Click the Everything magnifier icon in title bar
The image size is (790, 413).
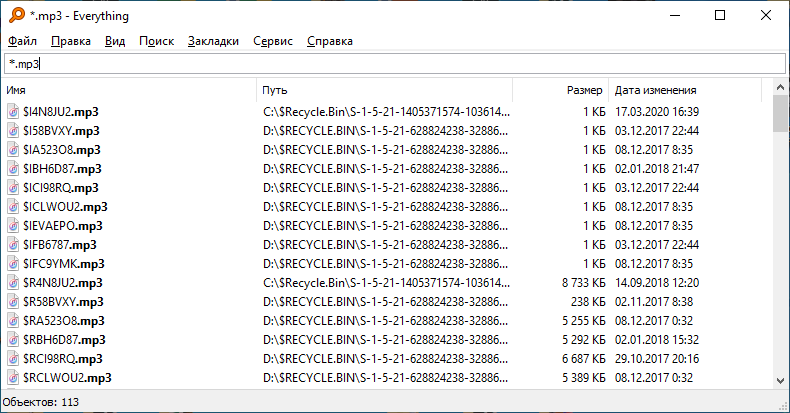click(x=17, y=15)
